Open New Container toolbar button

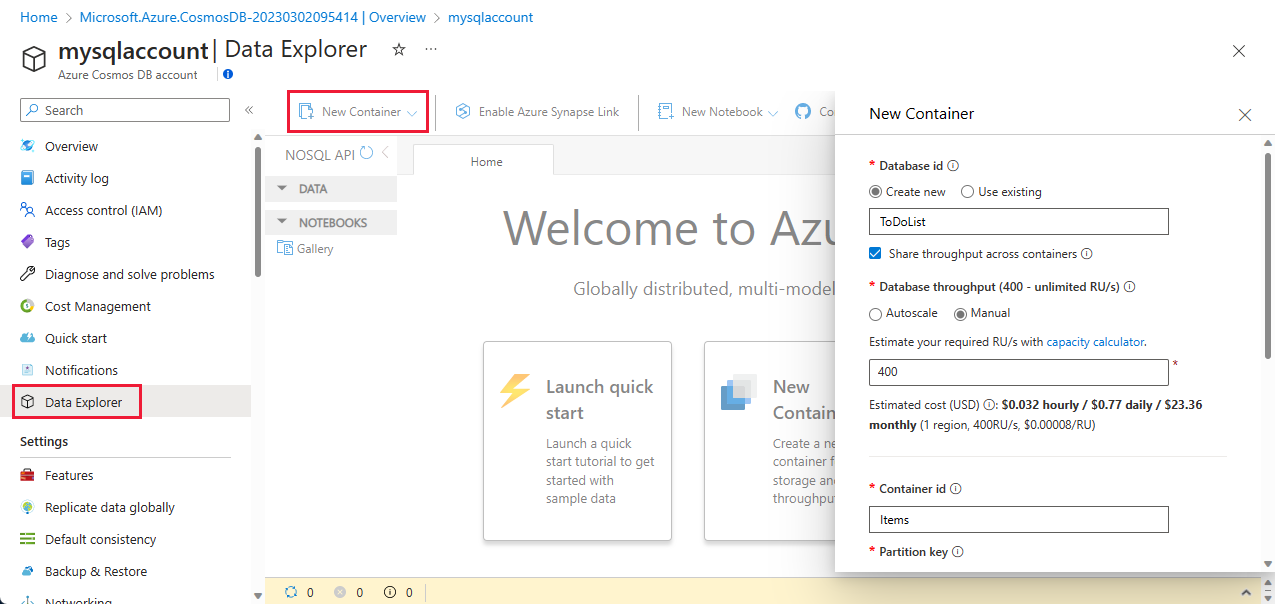[359, 112]
